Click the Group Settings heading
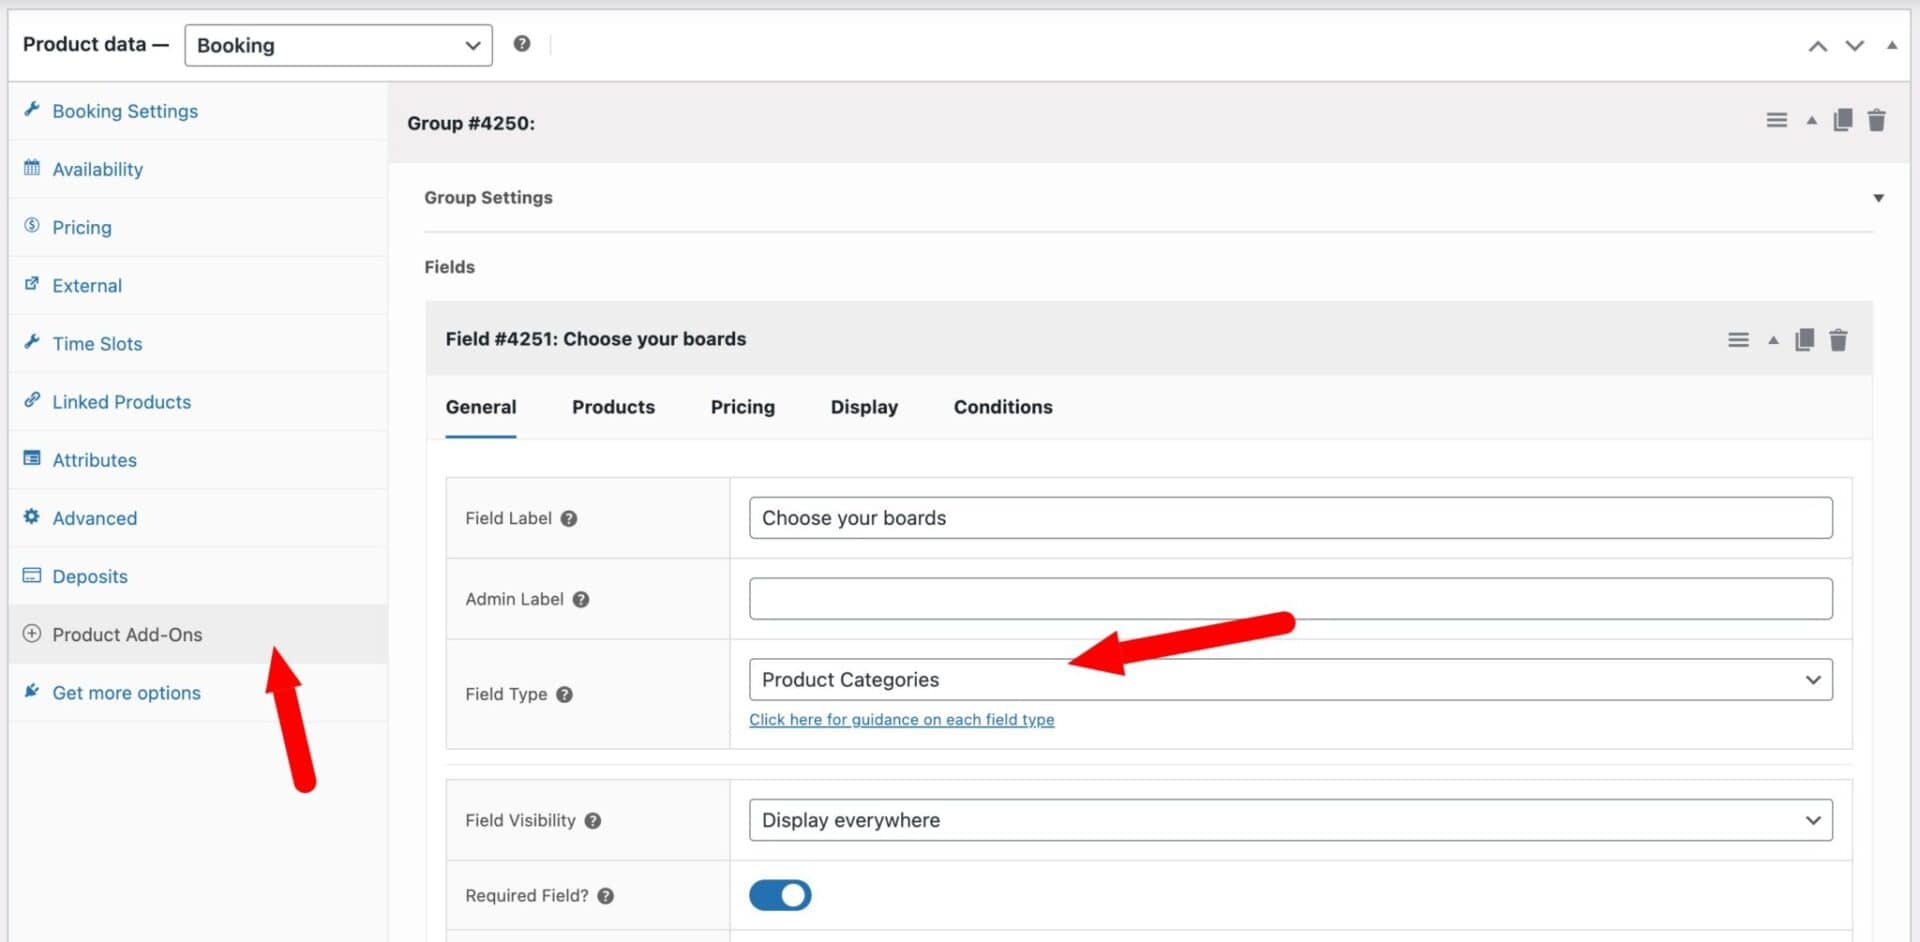 pyautogui.click(x=488, y=198)
